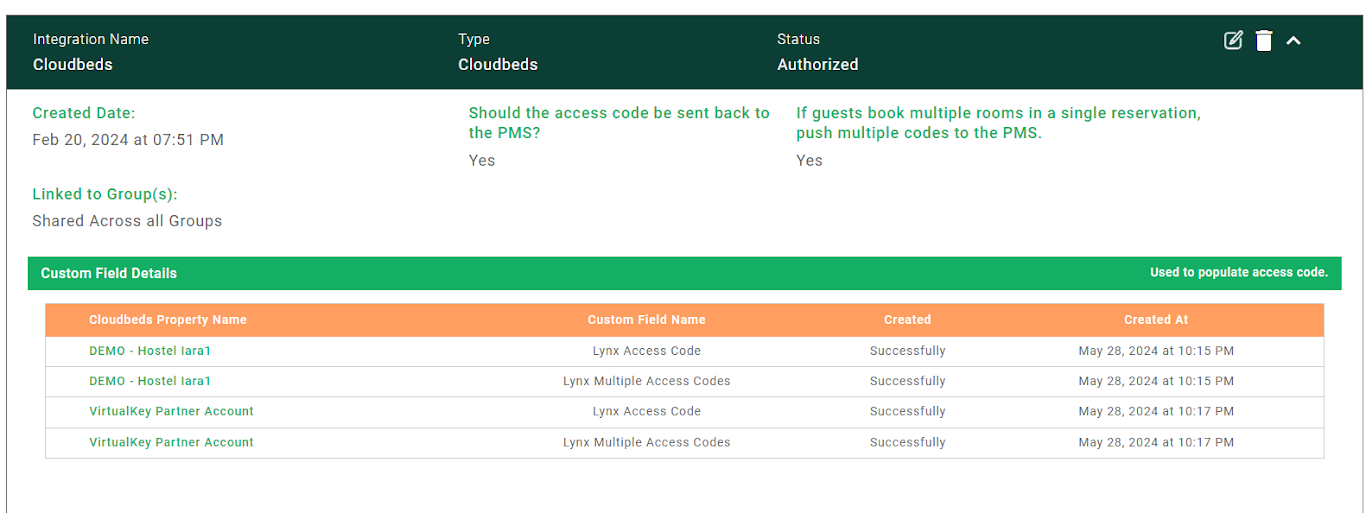This screenshot has height=513, width=1366.
Task: Click the May 28, 2024 10:17 PM last row timestamp
Action: point(1156,442)
